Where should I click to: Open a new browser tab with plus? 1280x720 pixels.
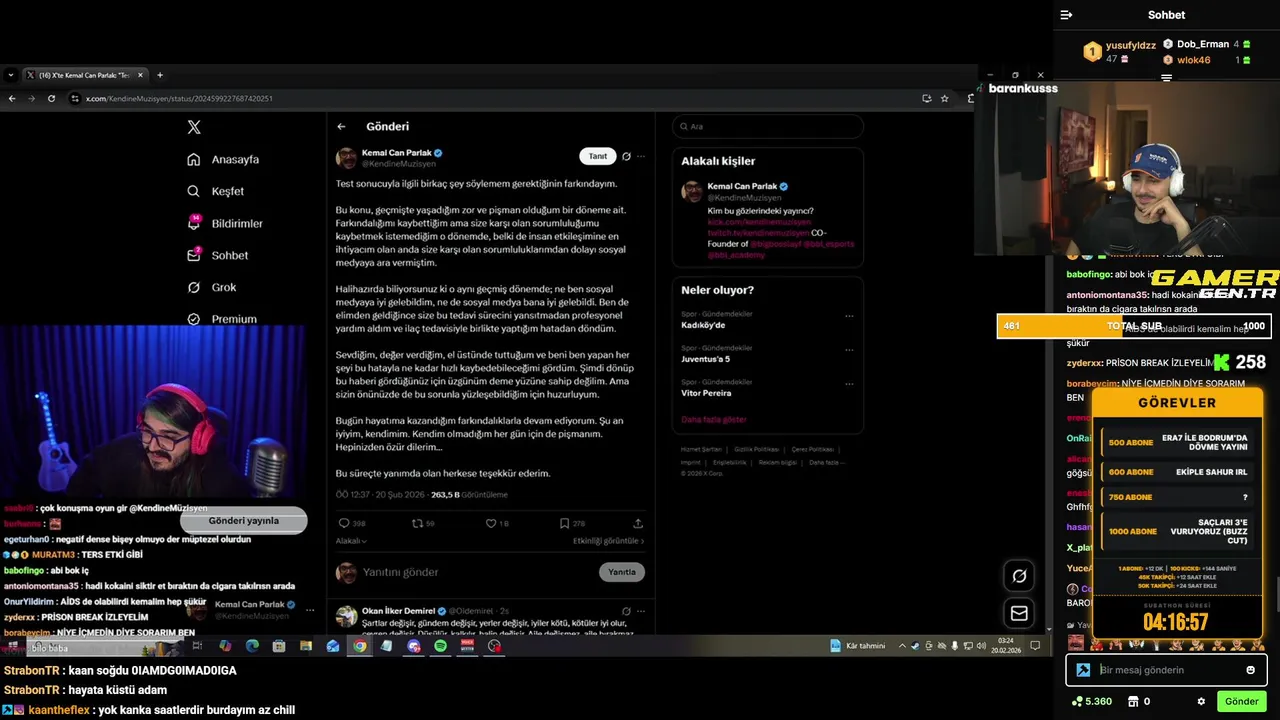(x=159, y=75)
